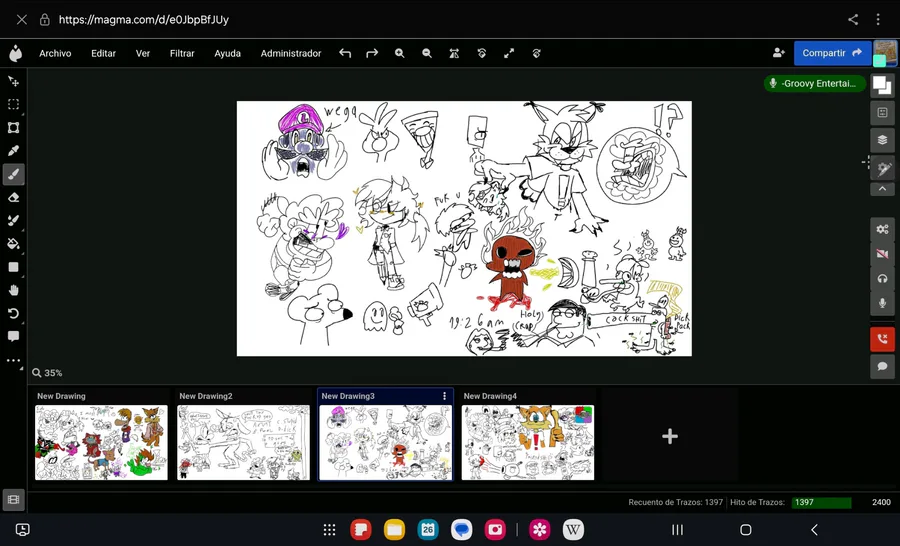Image resolution: width=900 pixels, height=546 pixels.
Task: Open the Archivo menu
Action: point(55,53)
